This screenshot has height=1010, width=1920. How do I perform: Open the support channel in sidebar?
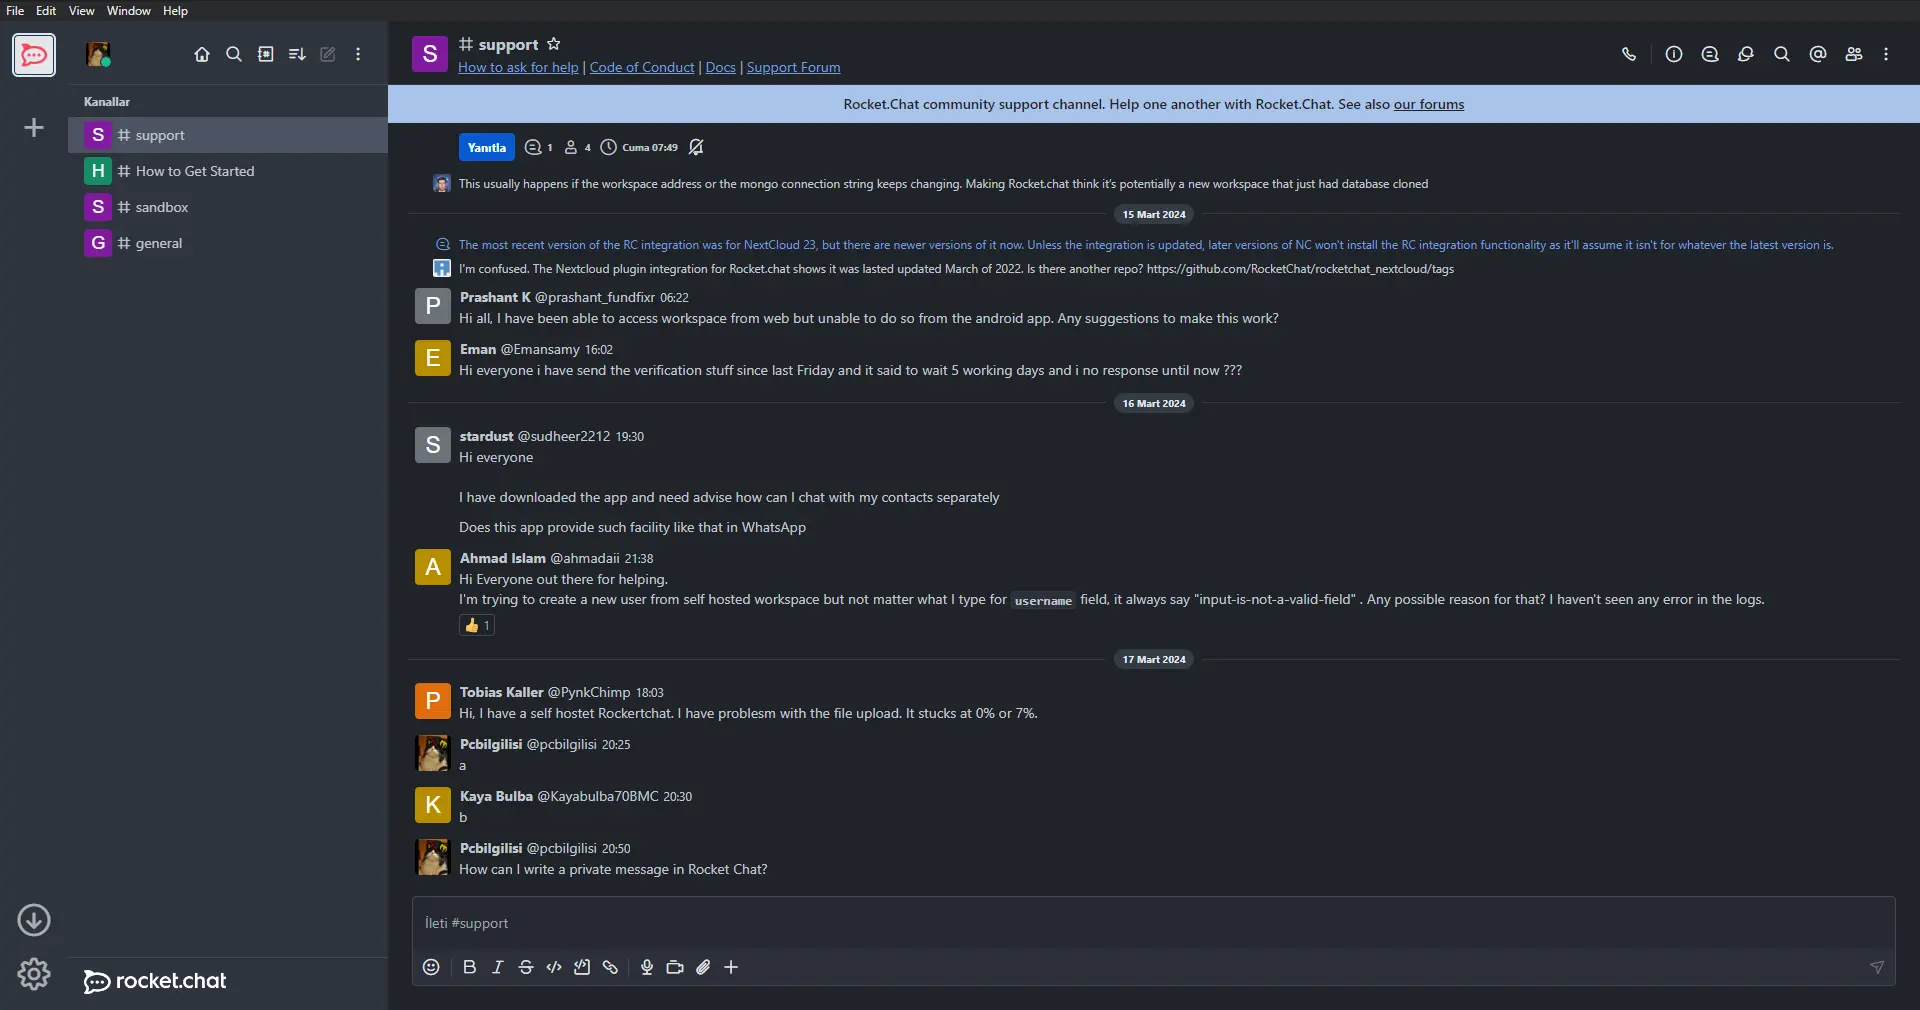(228, 135)
